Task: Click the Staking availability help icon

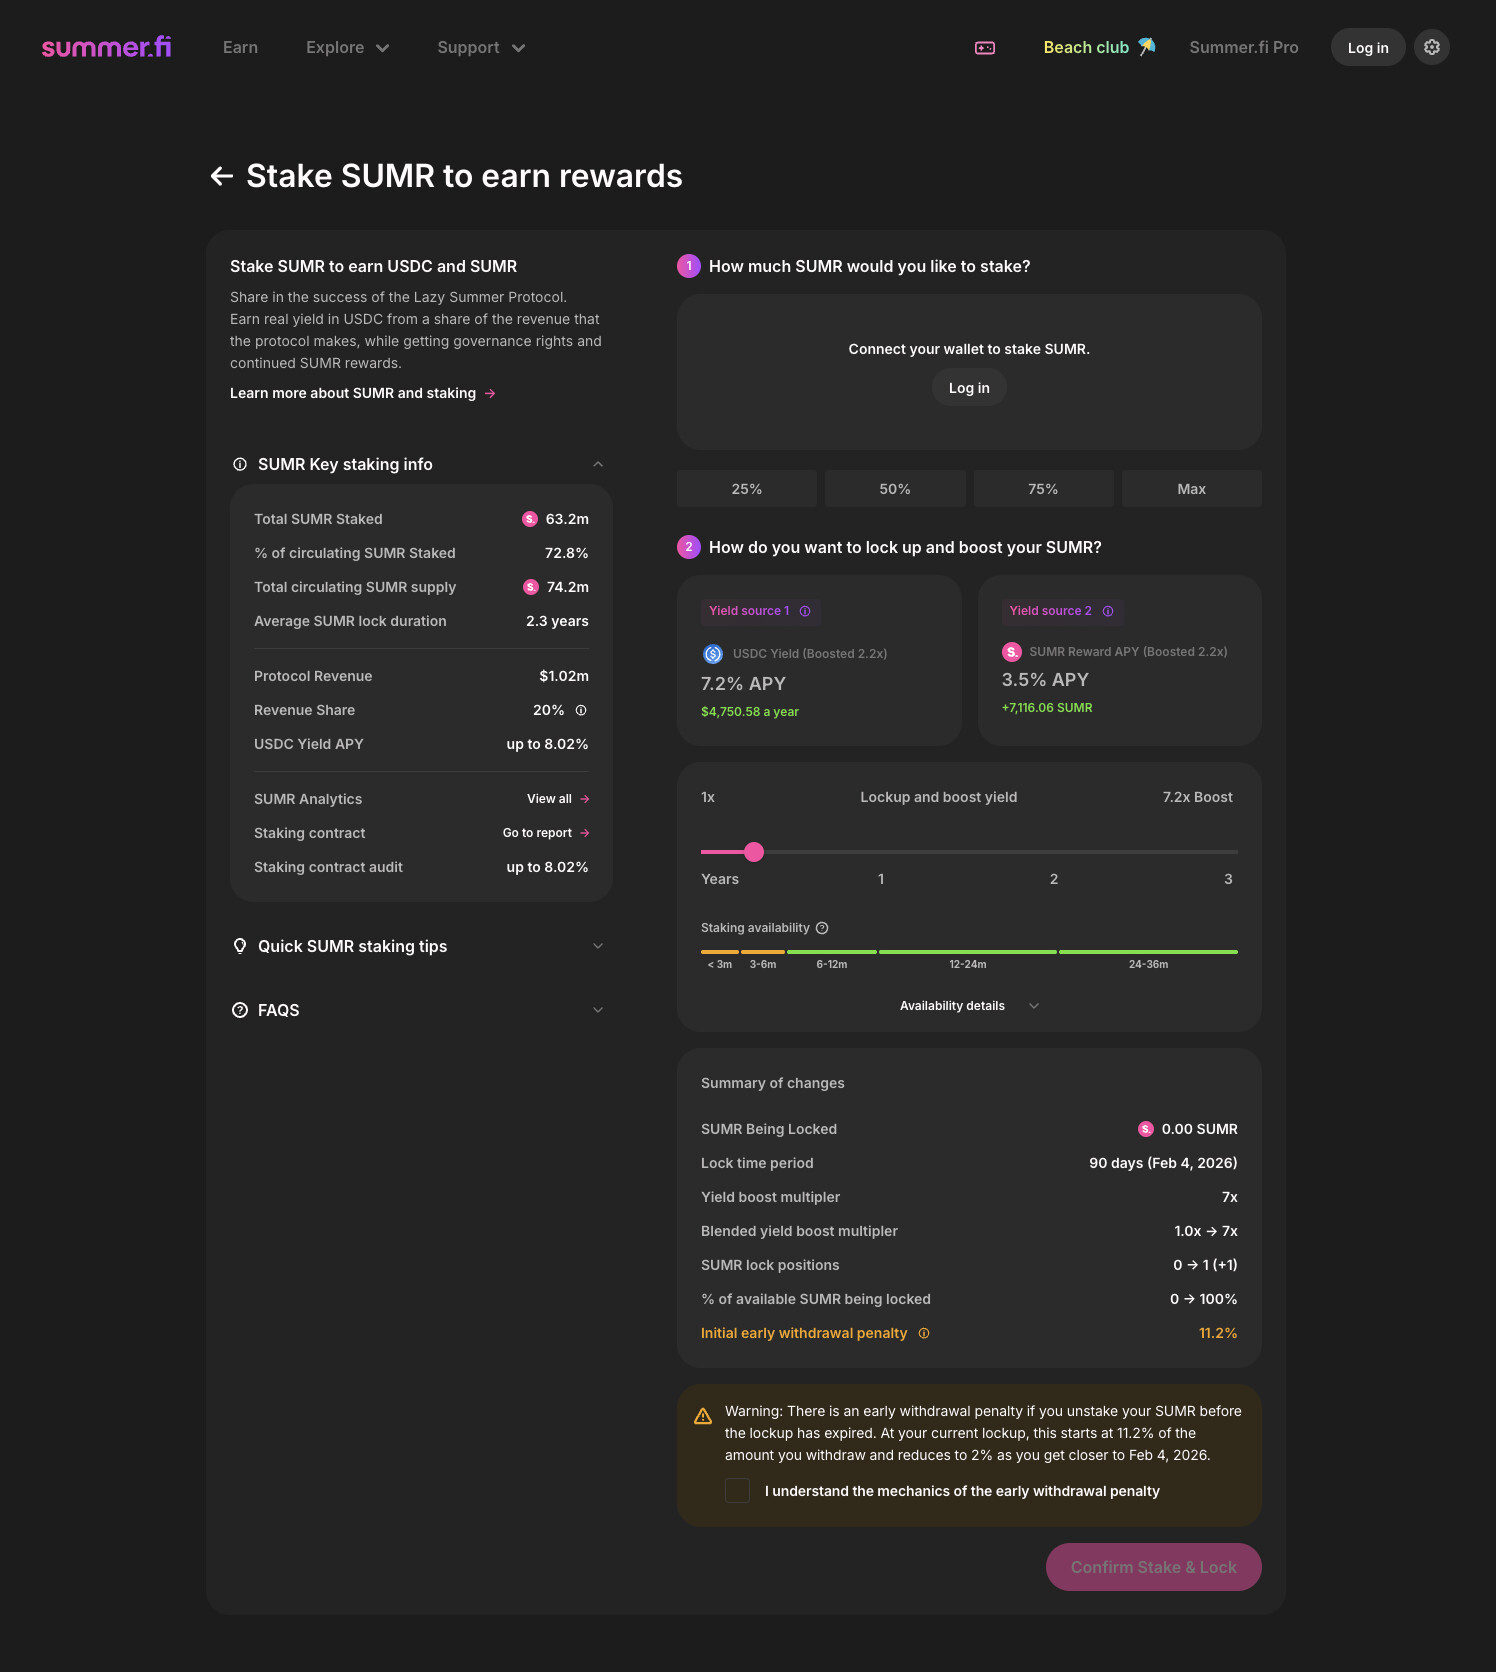Action: [x=822, y=928]
